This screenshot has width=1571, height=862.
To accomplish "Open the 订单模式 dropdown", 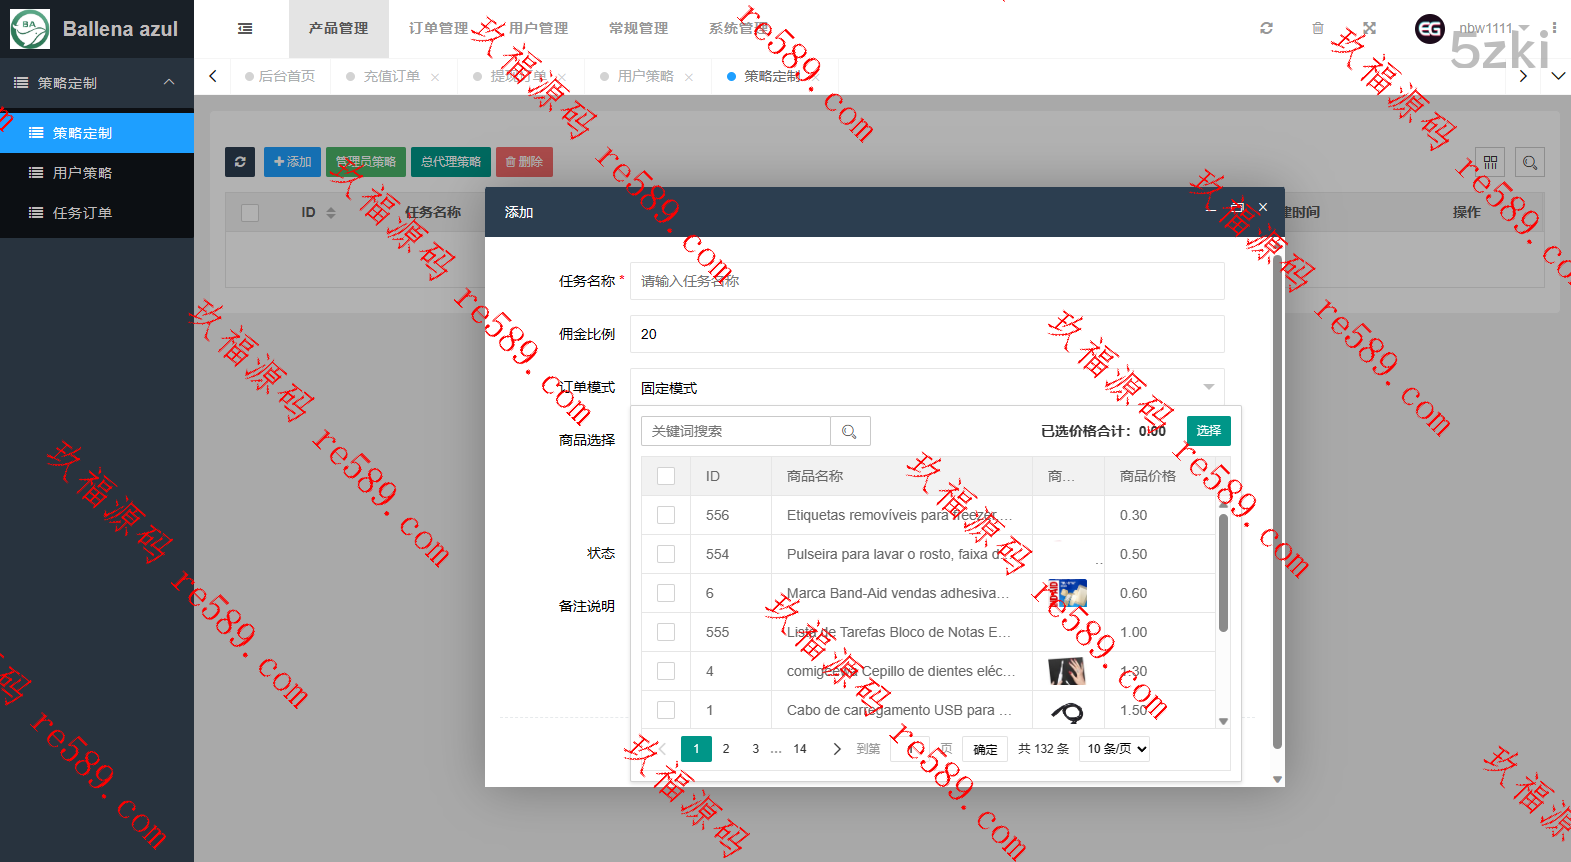I will coord(926,388).
